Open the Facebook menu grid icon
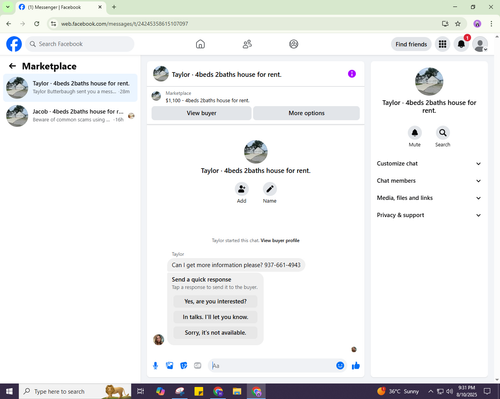Viewport: 500px width, 399px height. 442,44
